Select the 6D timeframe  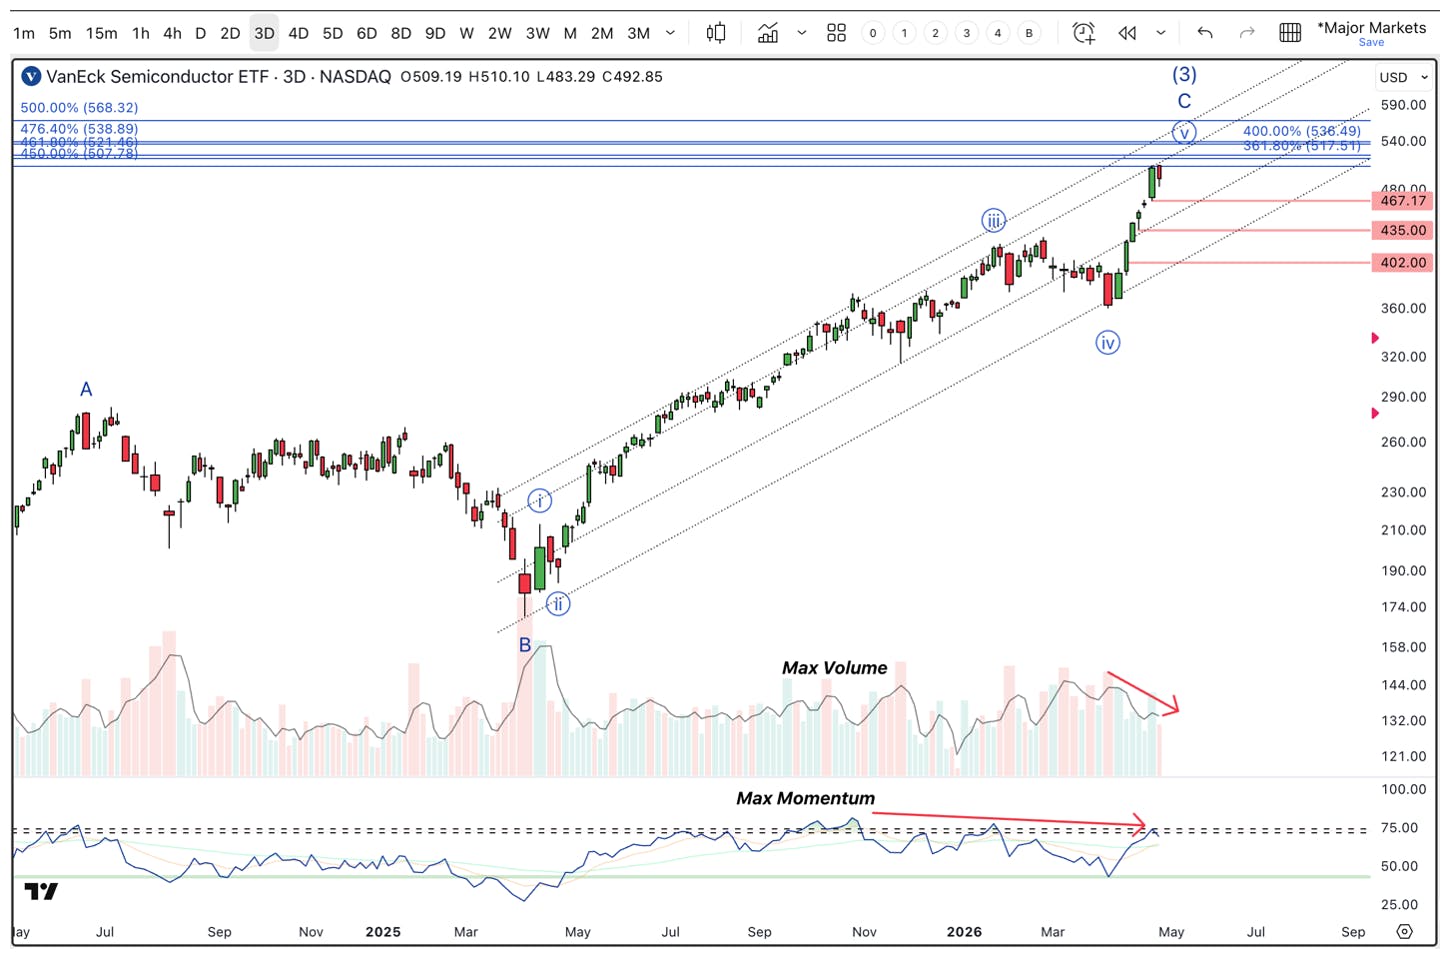(367, 33)
